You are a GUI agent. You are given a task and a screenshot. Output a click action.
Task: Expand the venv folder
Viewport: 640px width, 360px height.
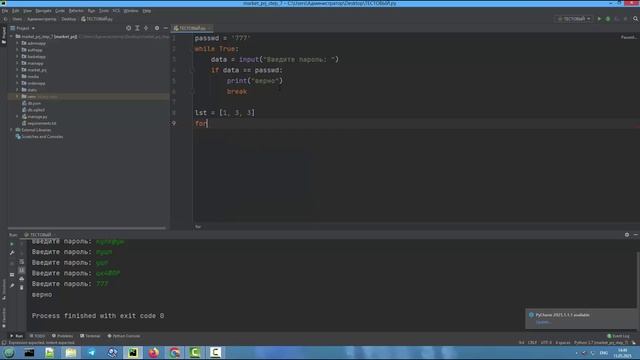(x=18, y=96)
